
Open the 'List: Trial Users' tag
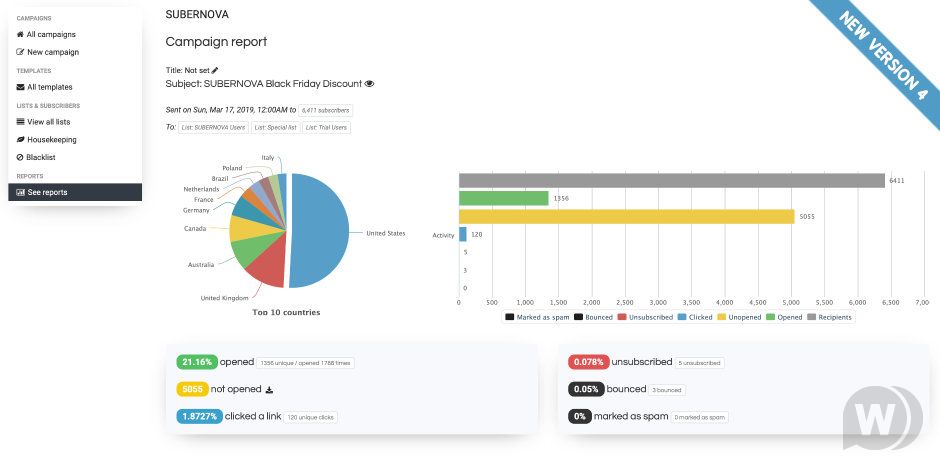coord(326,127)
